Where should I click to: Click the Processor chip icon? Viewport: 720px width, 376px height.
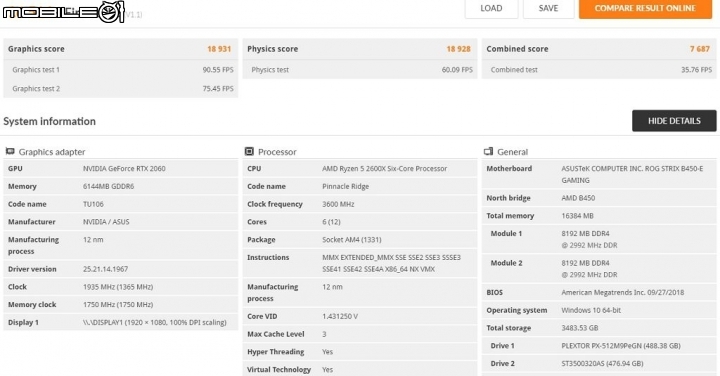coord(249,151)
